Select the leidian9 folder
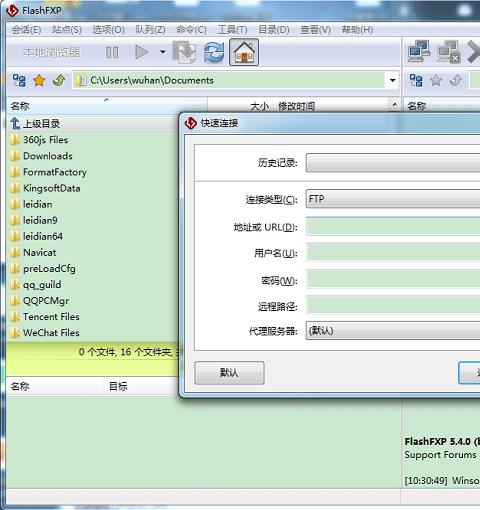The width and height of the screenshot is (480, 510). [93, 220]
